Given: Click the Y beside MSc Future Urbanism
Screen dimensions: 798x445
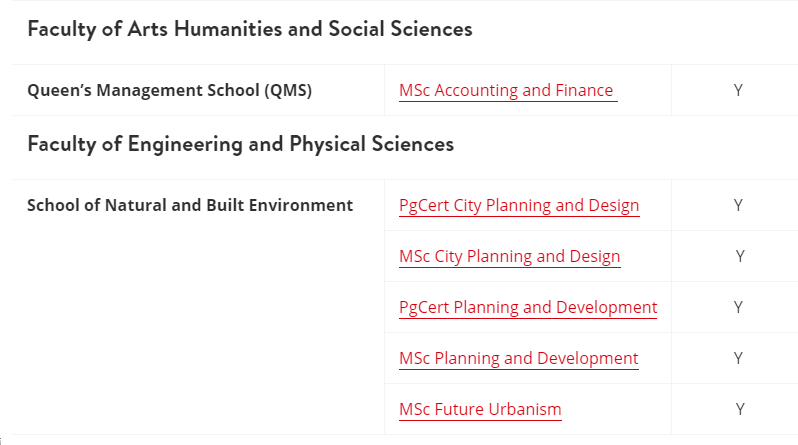Looking at the screenshot, I should 740,409.
